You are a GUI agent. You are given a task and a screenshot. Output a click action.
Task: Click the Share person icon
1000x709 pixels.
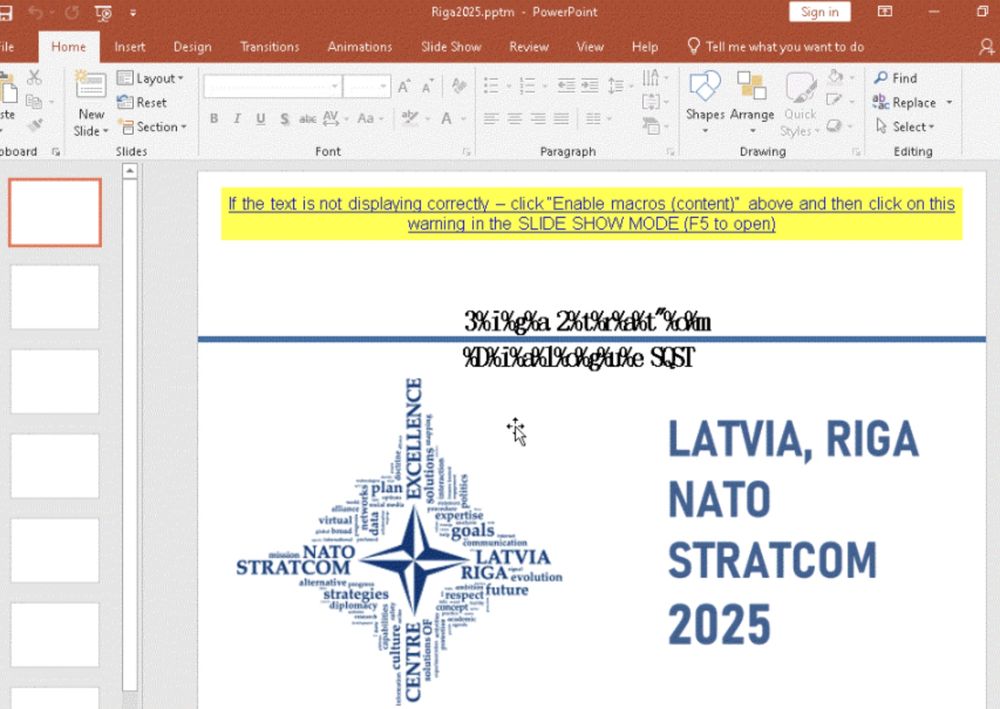point(987,47)
